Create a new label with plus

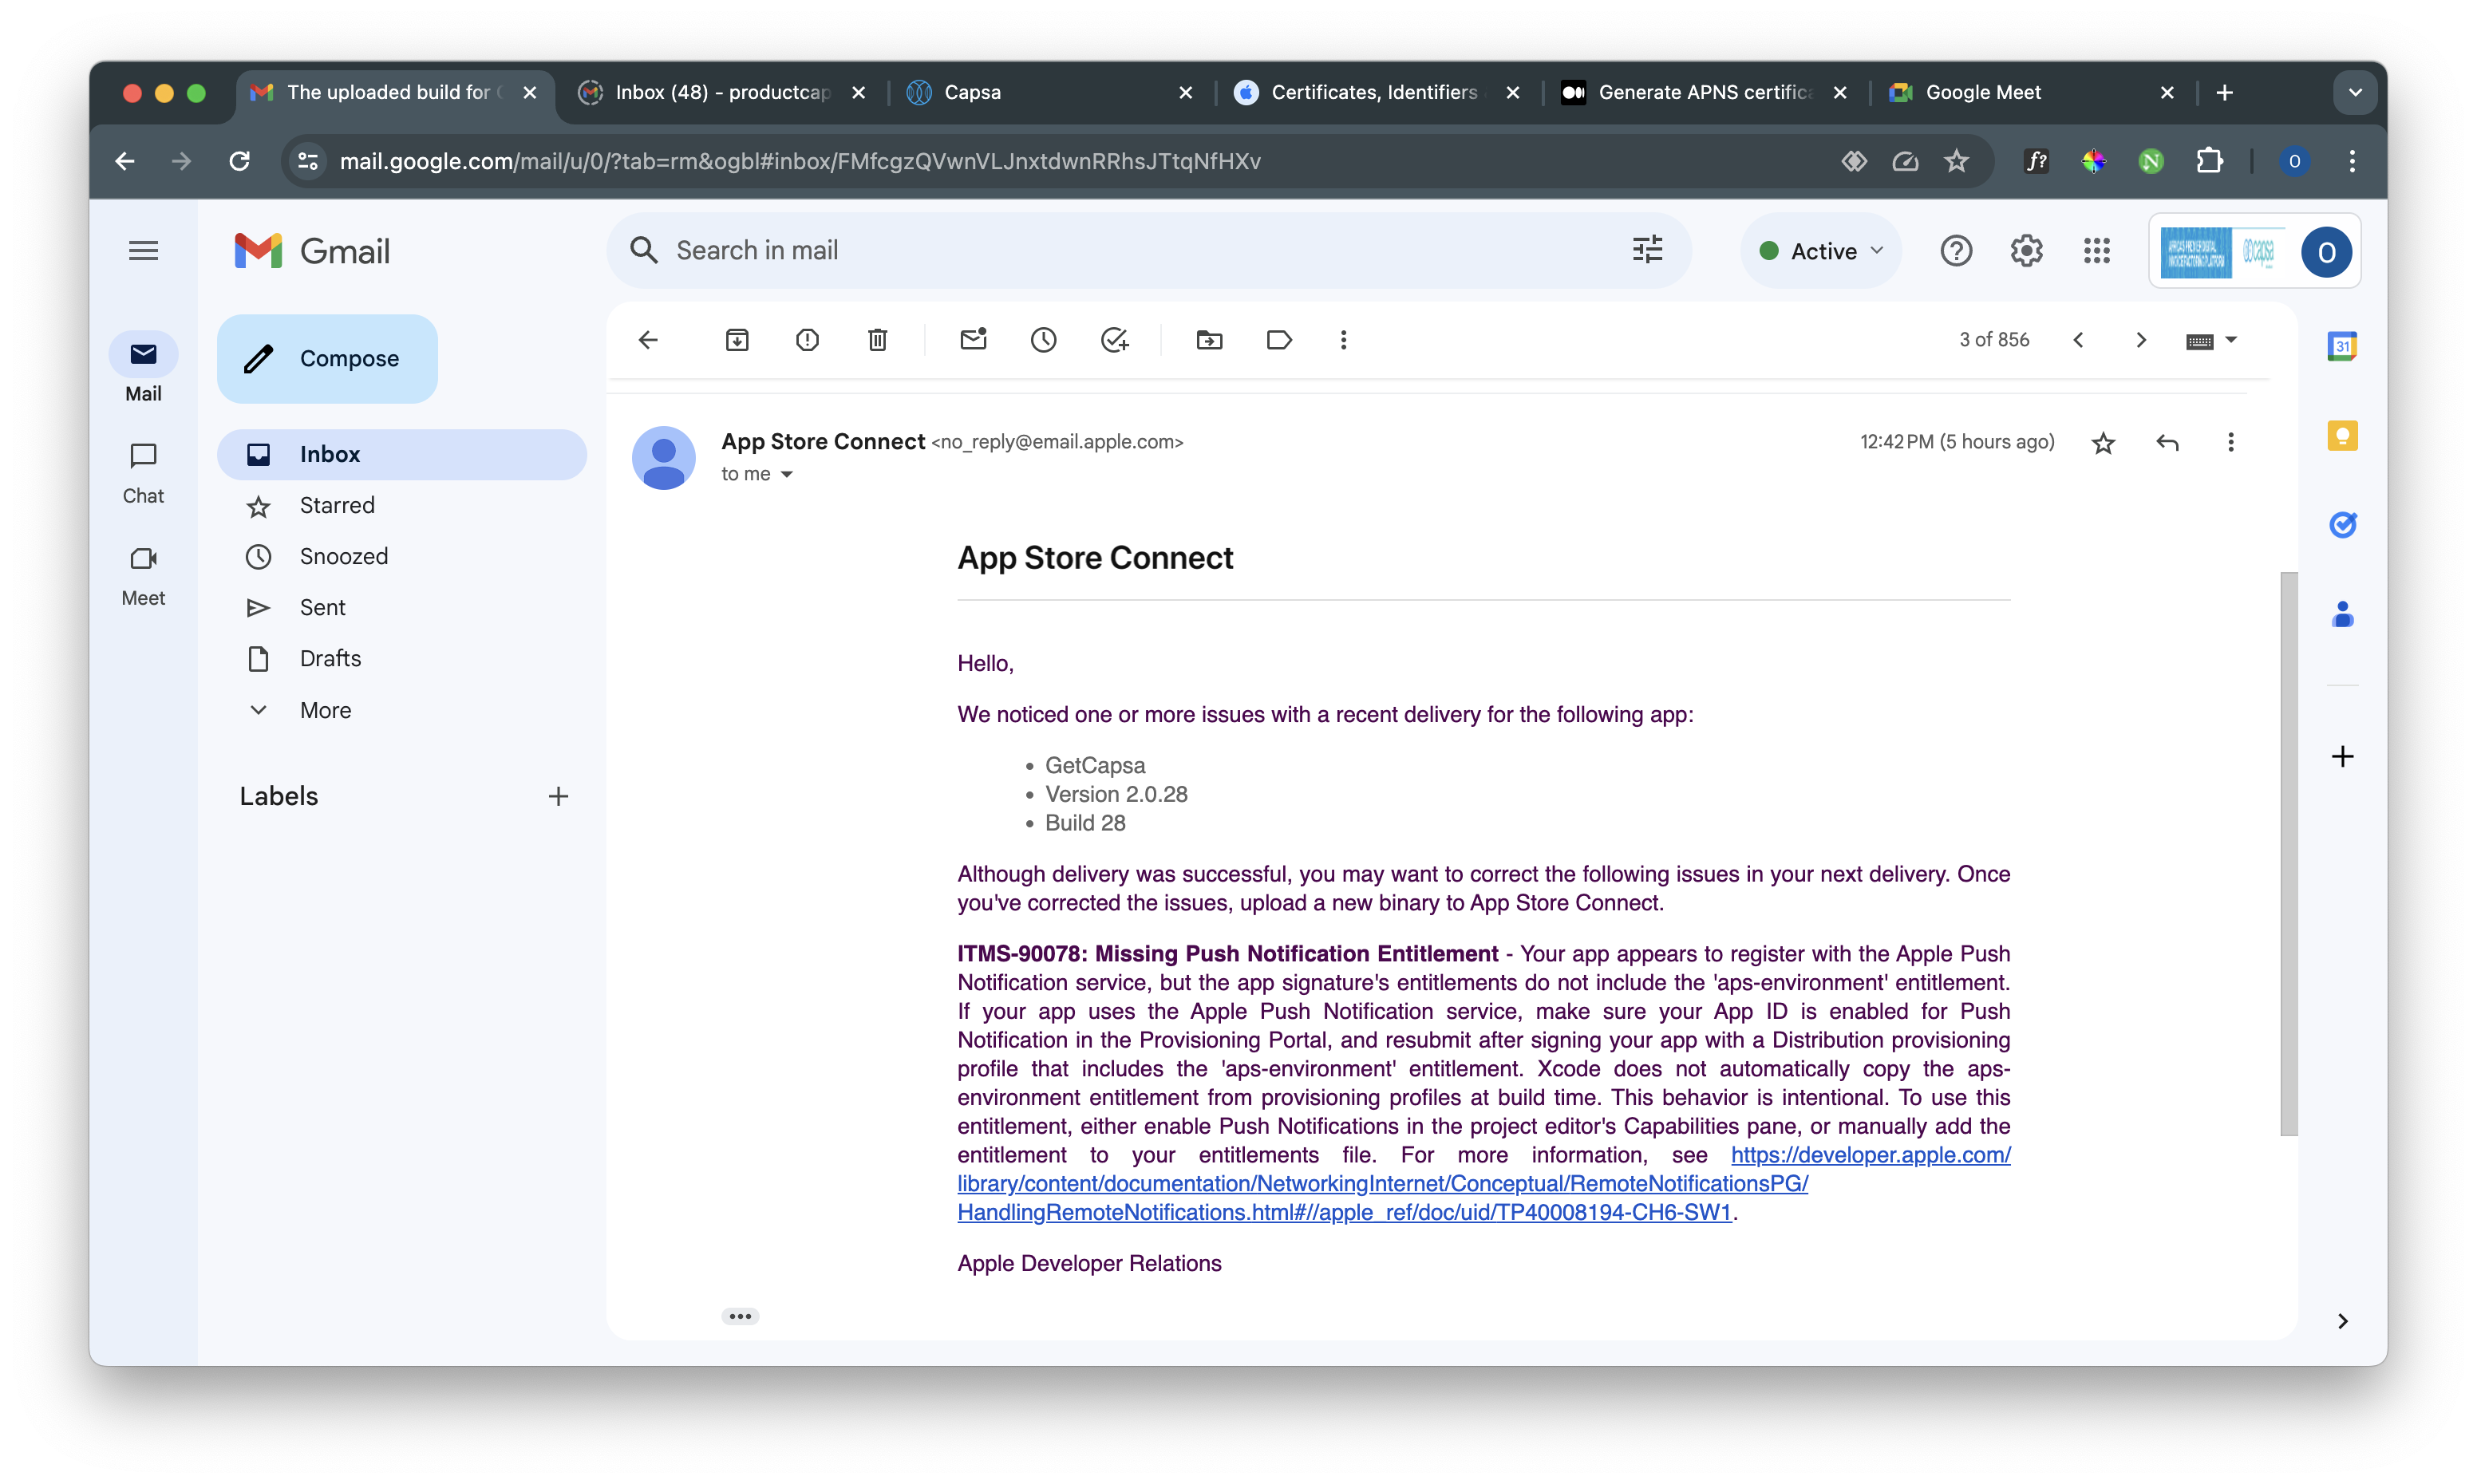558,796
